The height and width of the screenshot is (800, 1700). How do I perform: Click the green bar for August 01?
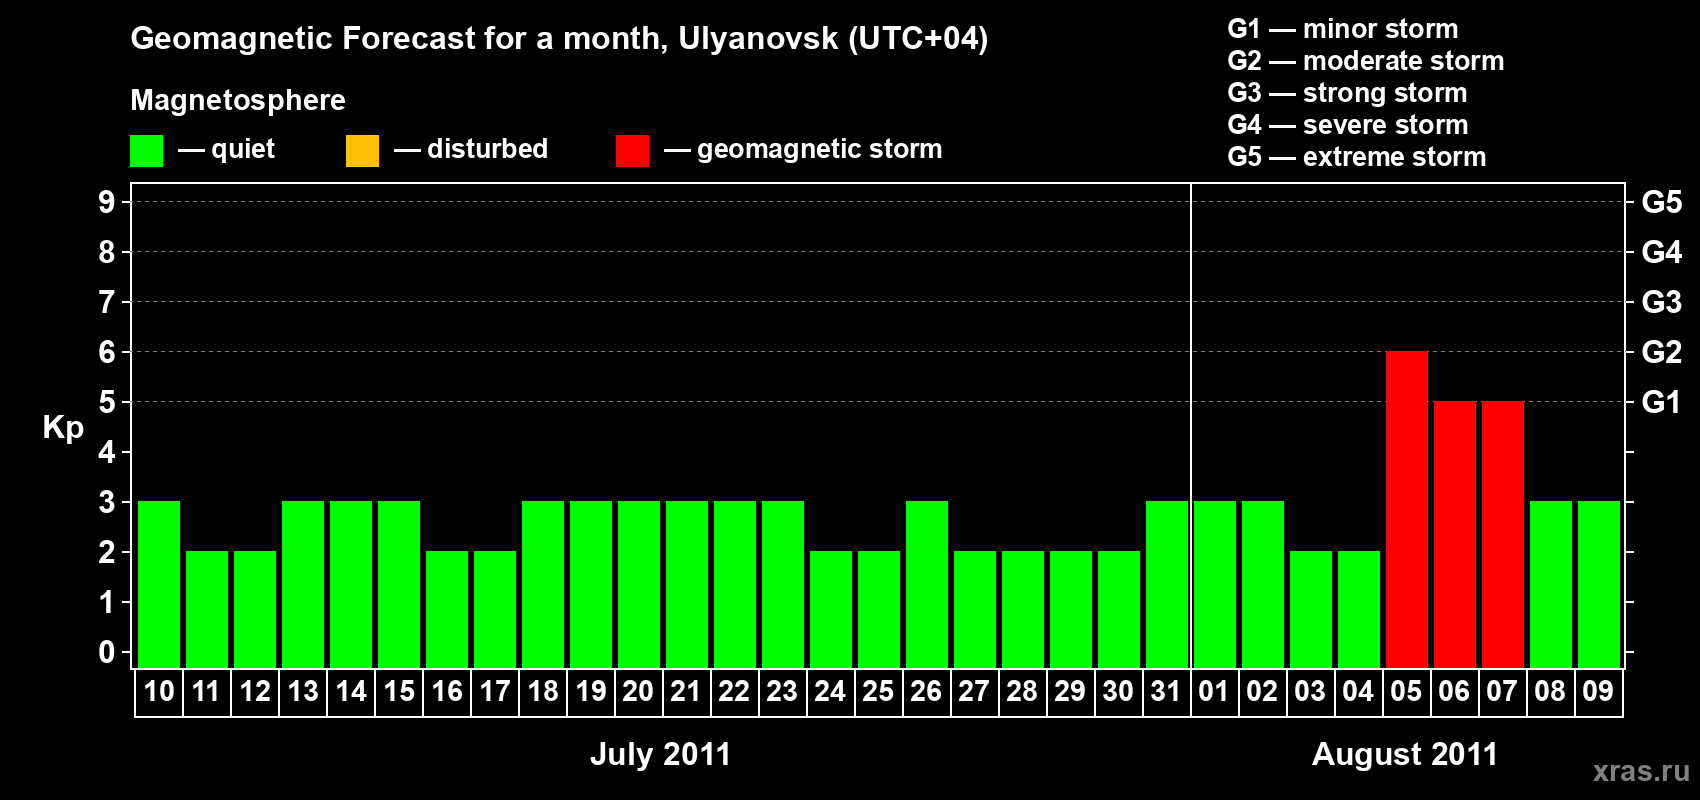click(x=1215, y=584)
